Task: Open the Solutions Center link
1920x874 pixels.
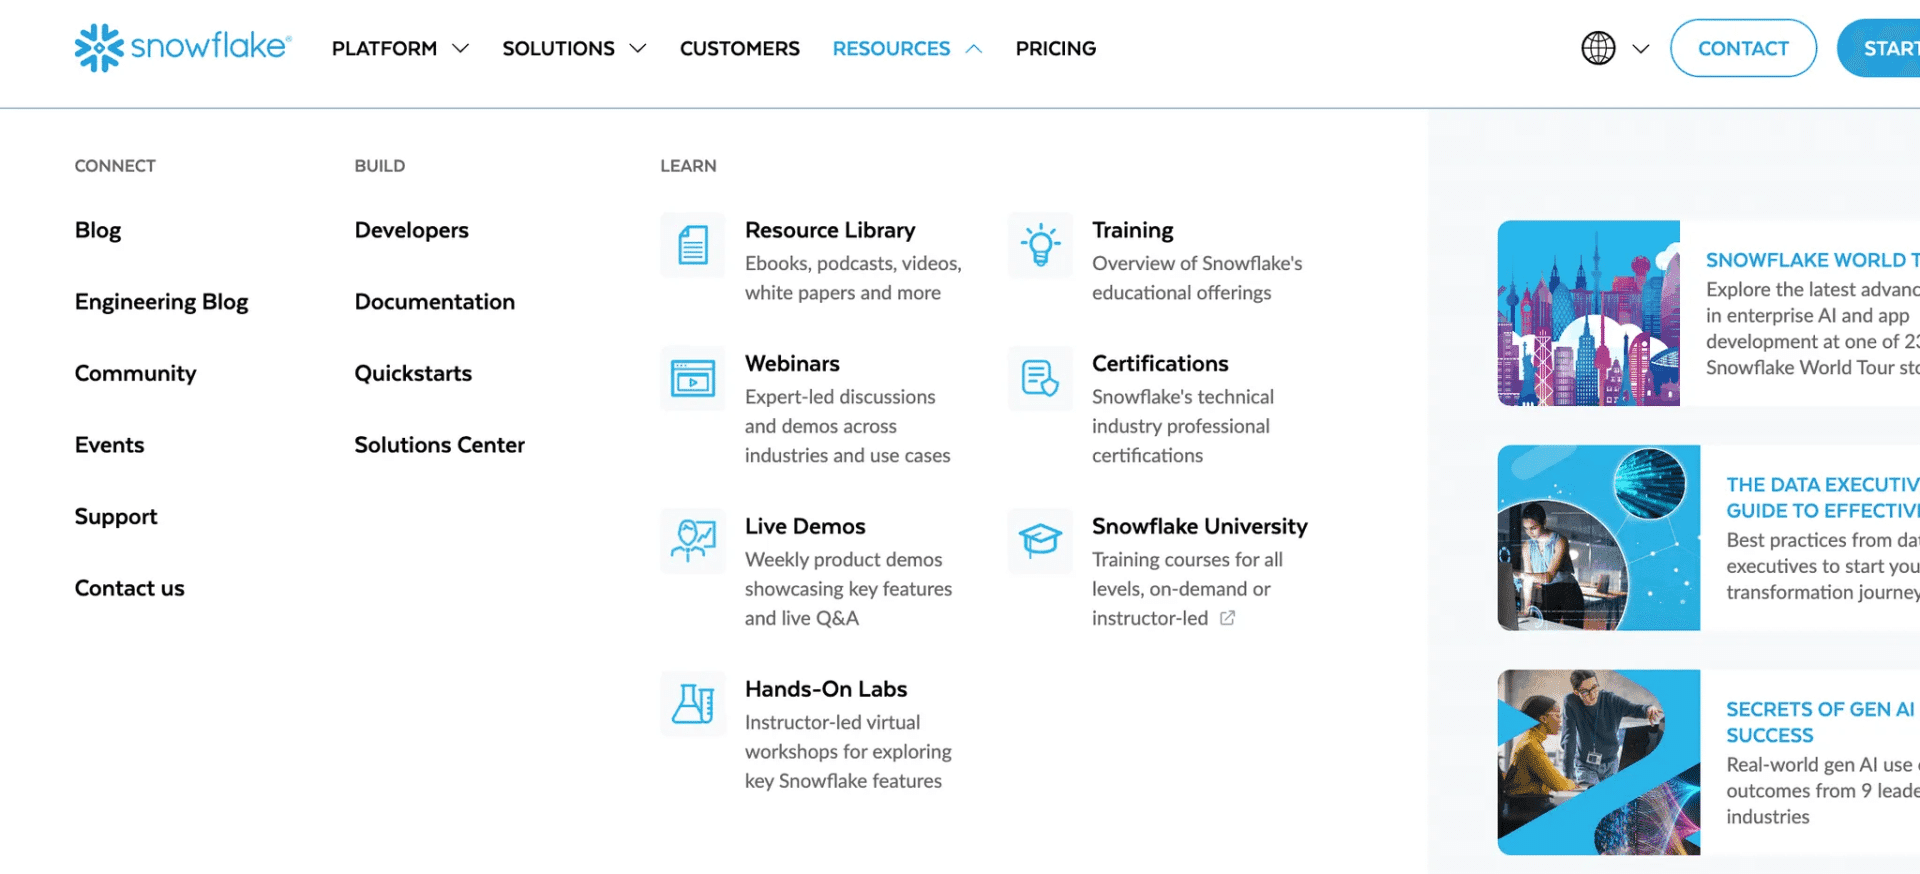Action: point(440,445)
